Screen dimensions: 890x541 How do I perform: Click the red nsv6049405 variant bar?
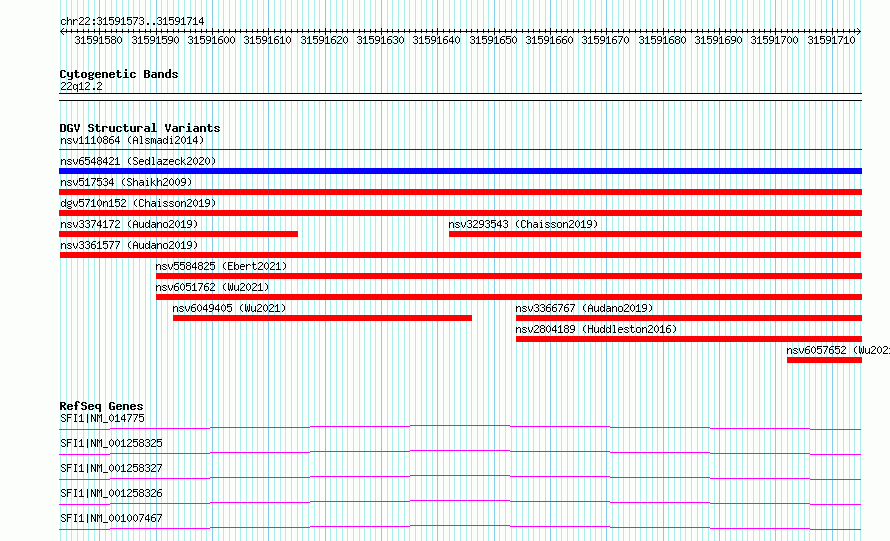point(322,318)
